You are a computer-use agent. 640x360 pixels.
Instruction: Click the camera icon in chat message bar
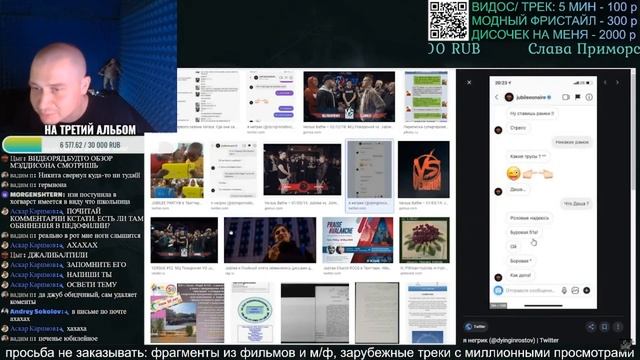(498, 290)
